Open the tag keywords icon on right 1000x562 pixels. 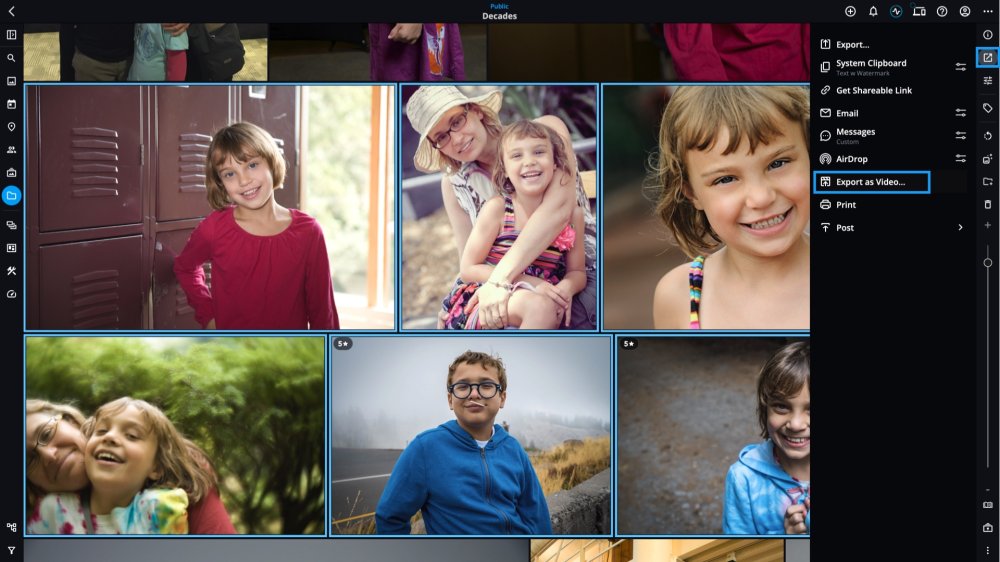click(x=987, y=108)
